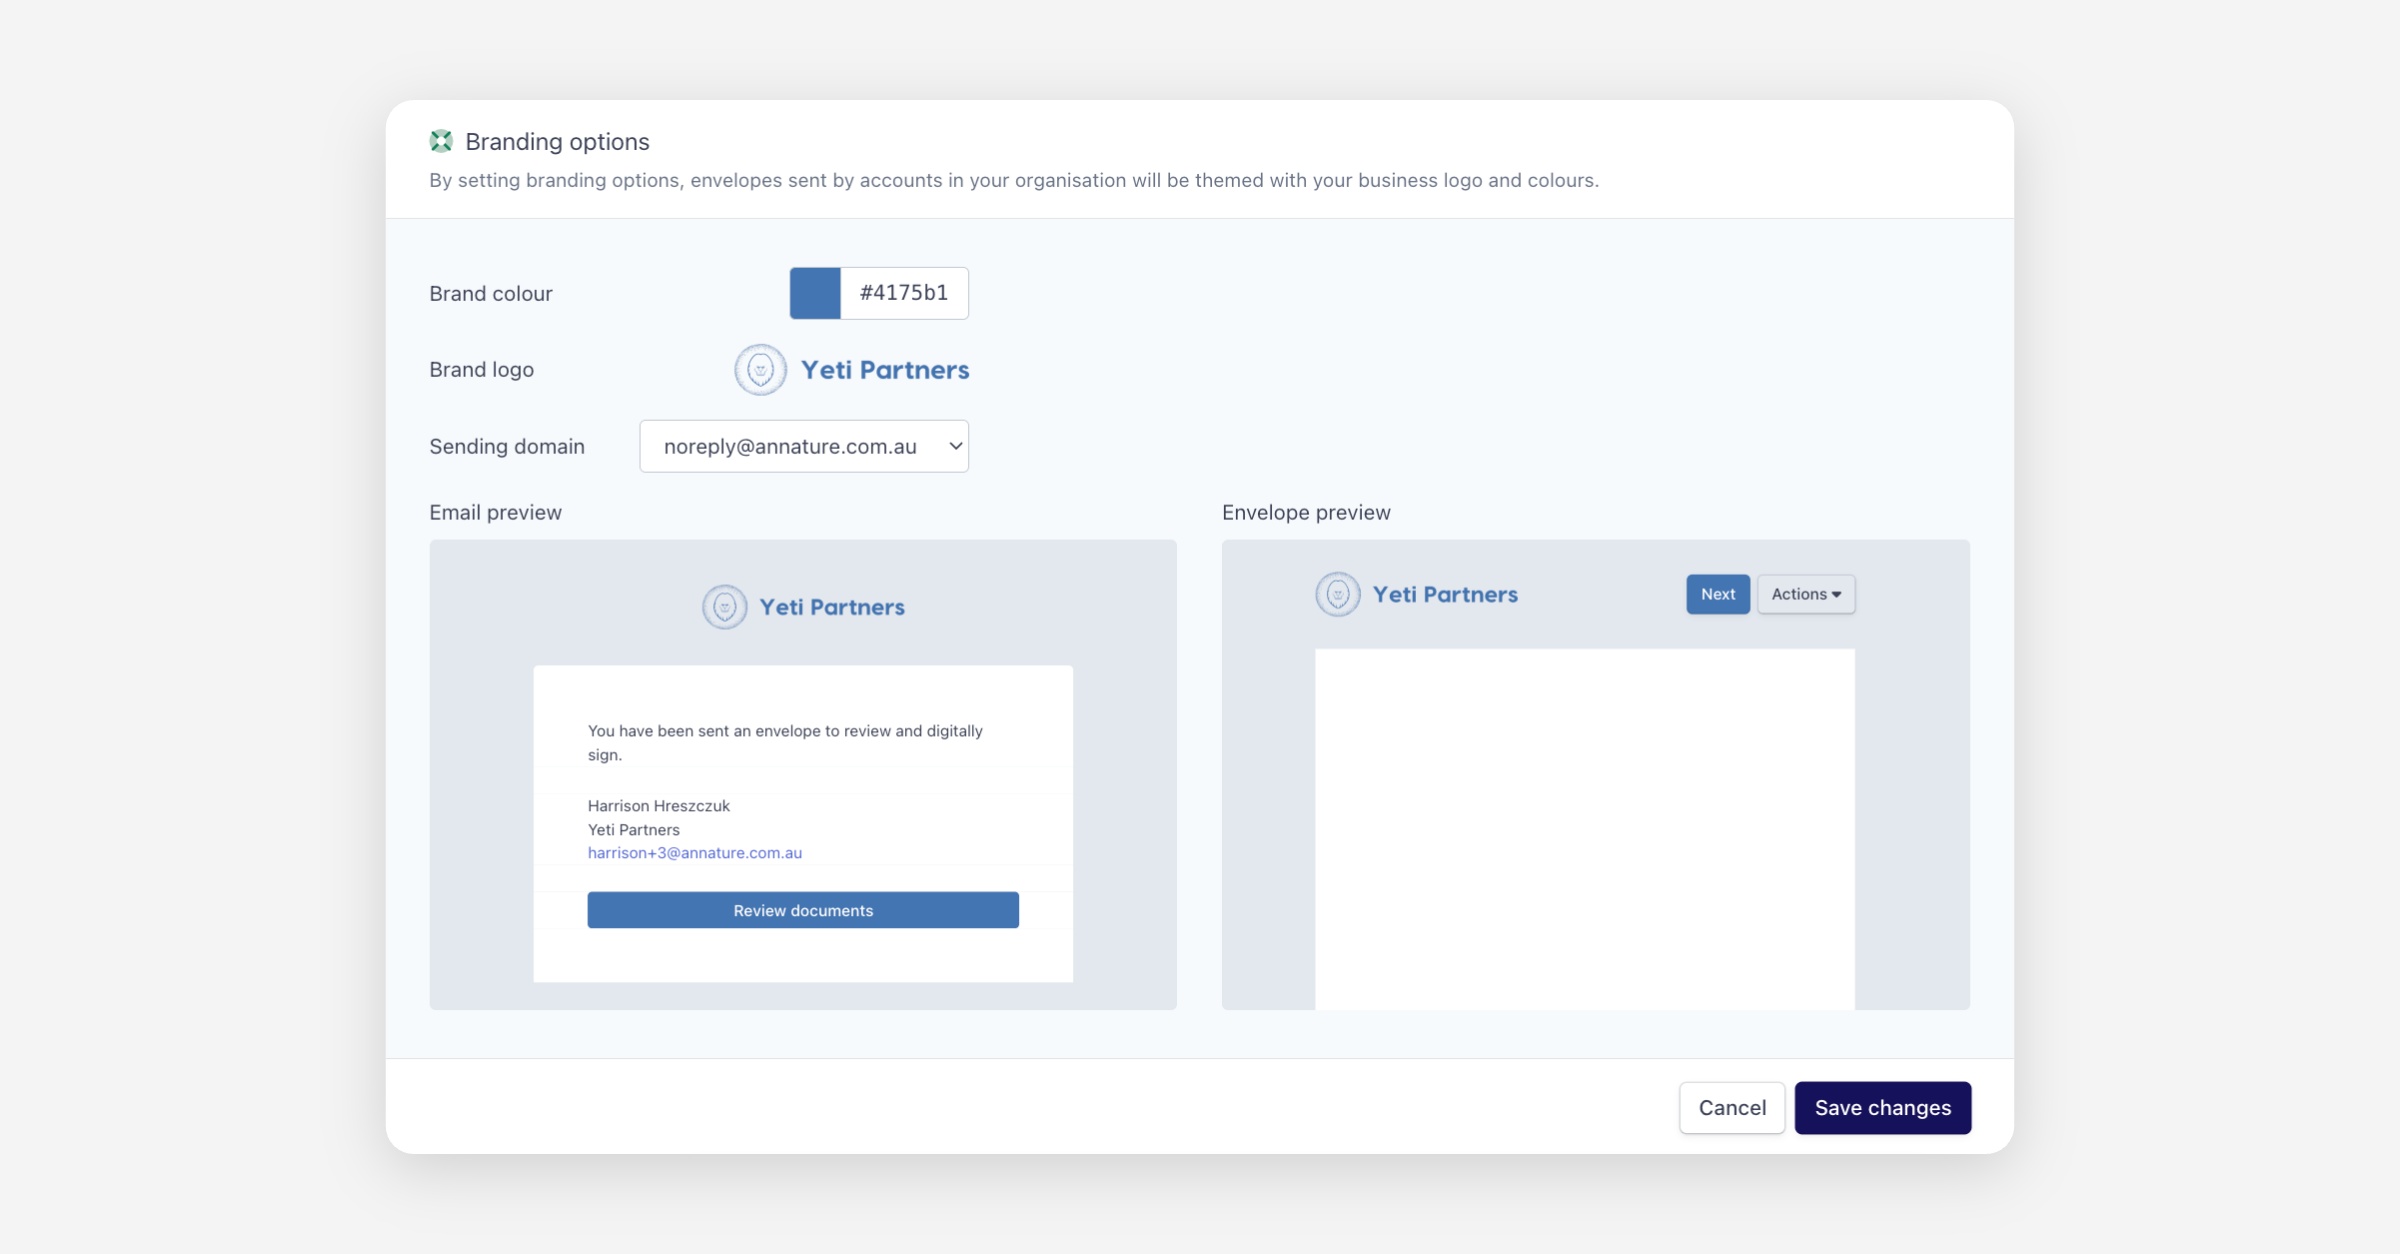Click the emblem icon in envelope preview
The width and height of the screenshot is (2400, 1254).
[x=1337, y=594]
